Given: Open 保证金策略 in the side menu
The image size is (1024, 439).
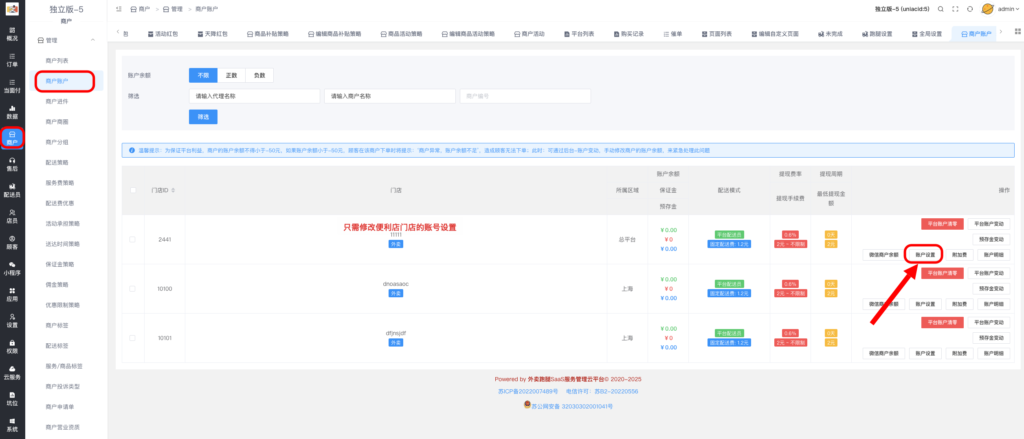Looking at the screenshot, I should [x=59, y=264].
